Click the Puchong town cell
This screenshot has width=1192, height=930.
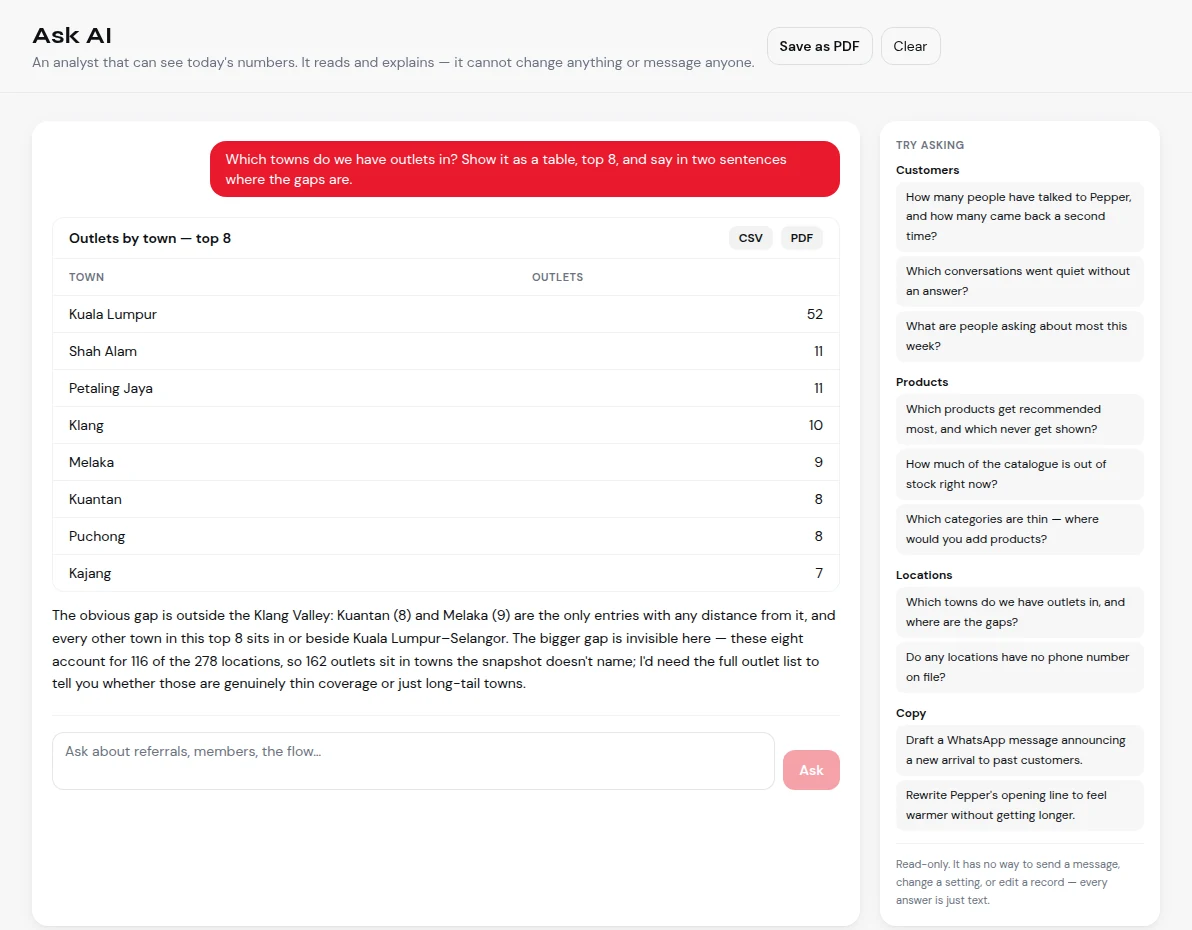pos(97,537)
